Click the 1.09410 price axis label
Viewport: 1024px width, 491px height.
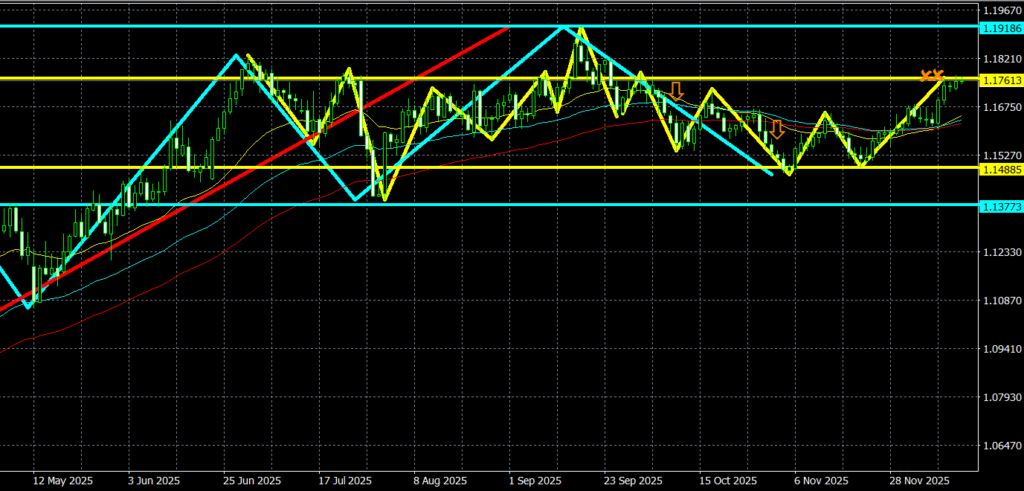1000,349
